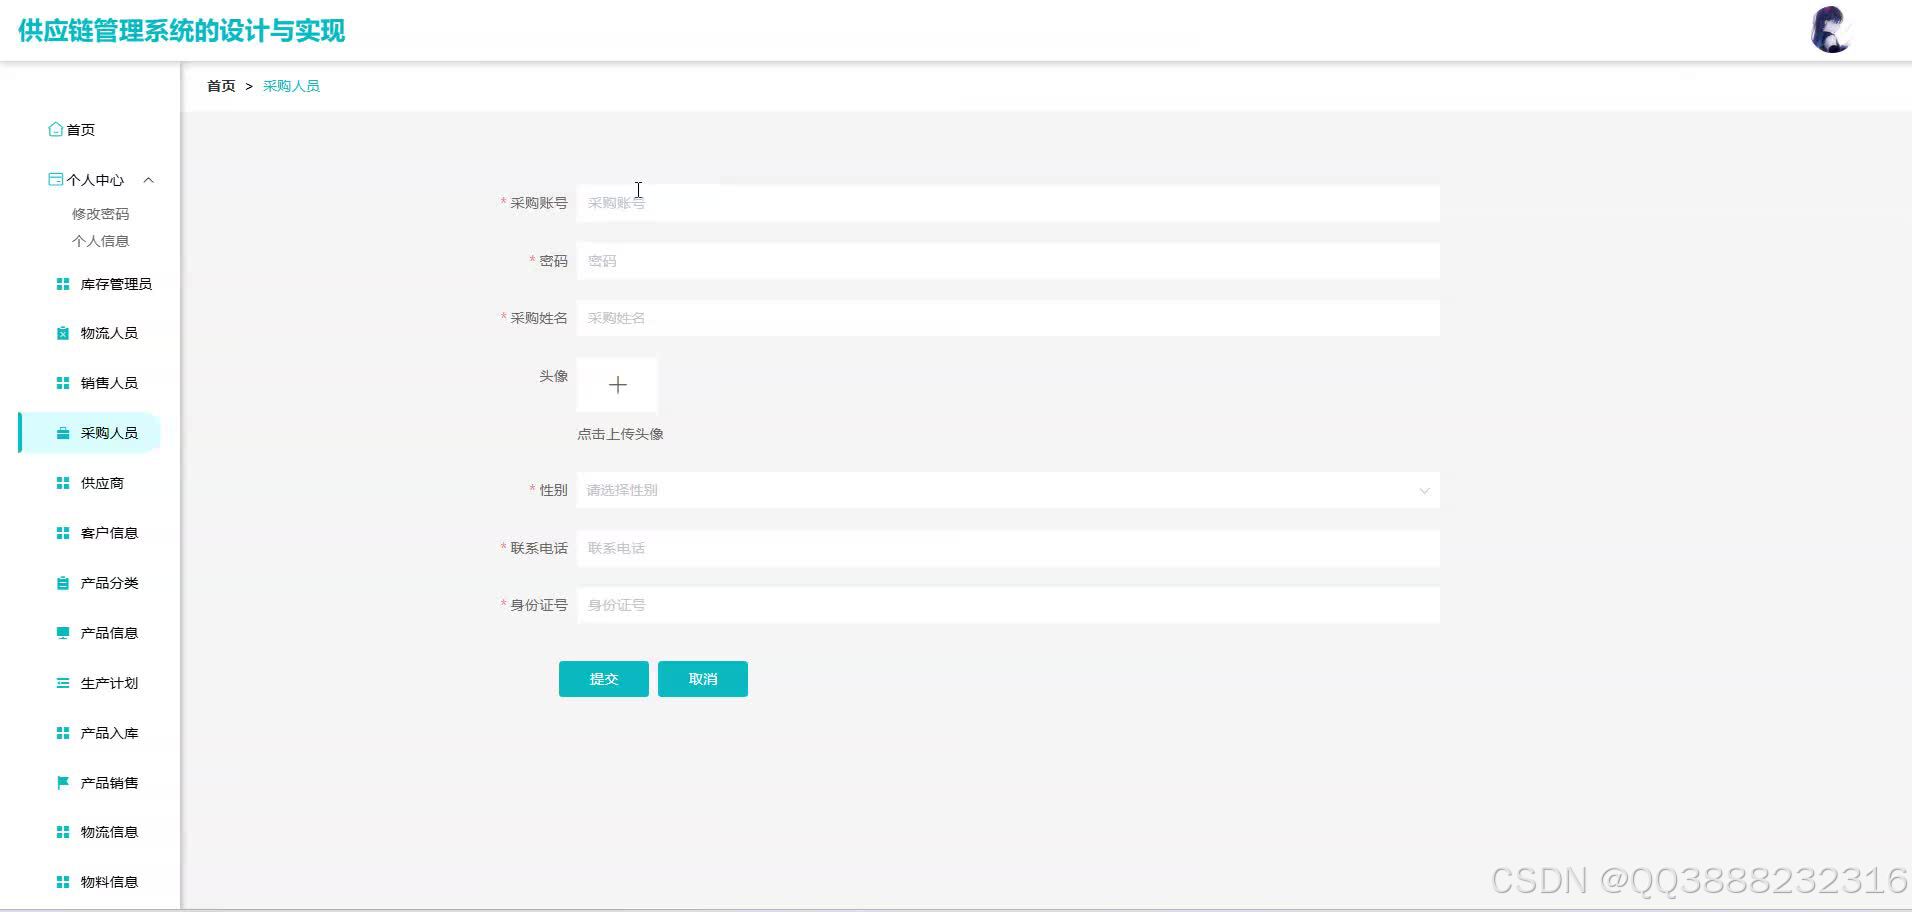Click the flag icon for 产品销售

[63, 783]
